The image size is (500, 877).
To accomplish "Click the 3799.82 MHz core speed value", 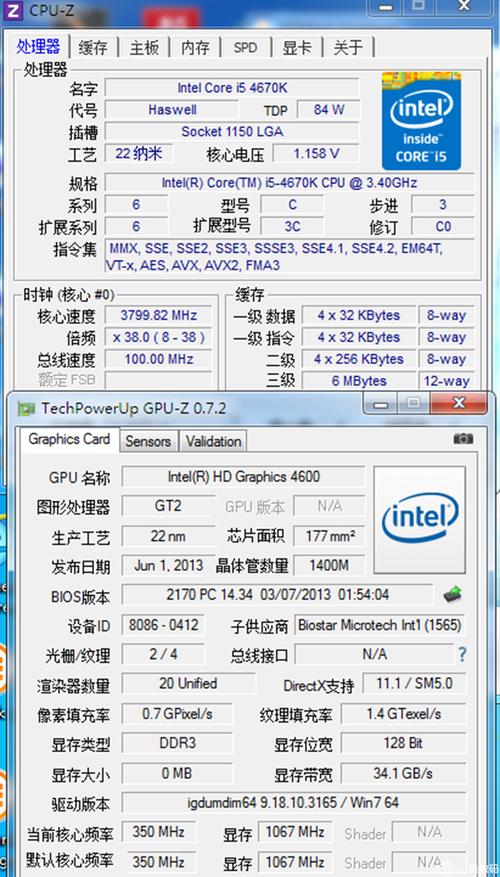I will [158, 315].
